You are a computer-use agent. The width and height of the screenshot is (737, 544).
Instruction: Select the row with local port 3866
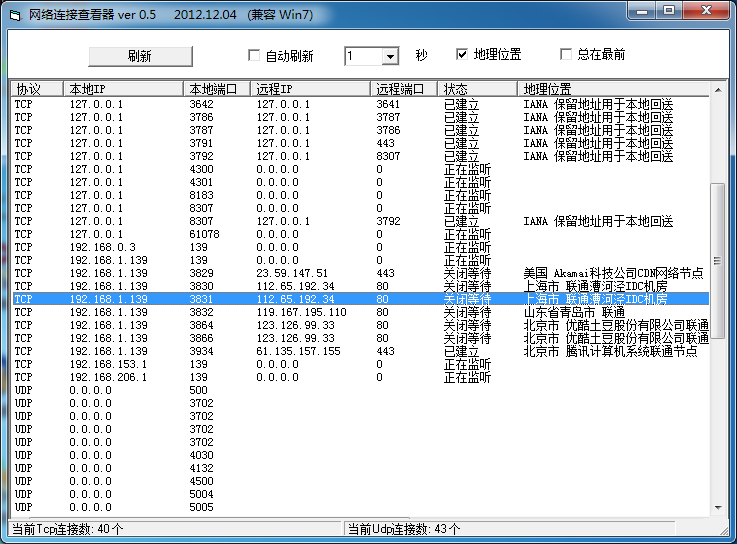click(x=361, y=338)
